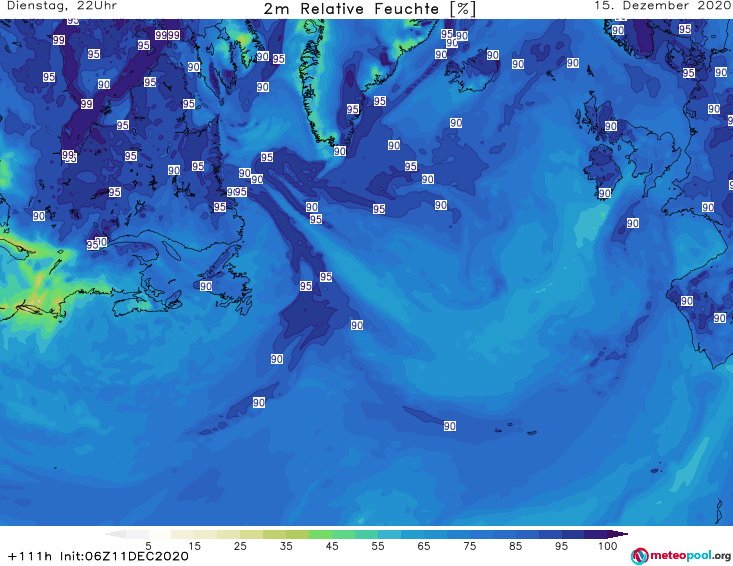Click the '75' tick on the color scale
The height and width of the screenshot is (566, 733).
[470, 546]
